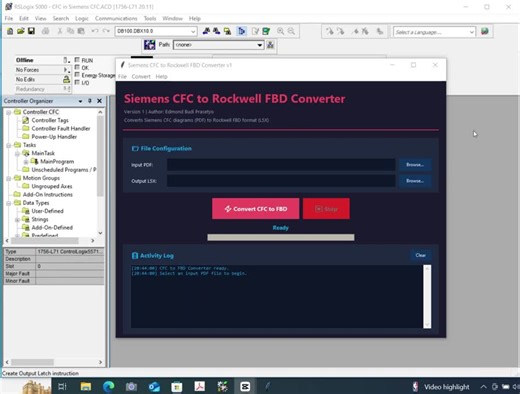Select Power-Up Handler in the organizer

(x=54, y=137)
